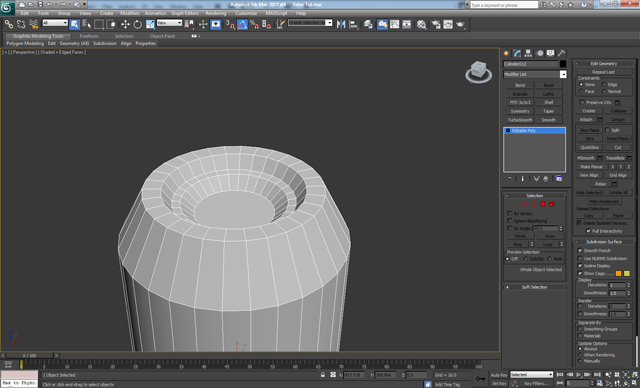Click the Symmetry modifier button
The height and width of the screenshot is (388, 640).
520,111
